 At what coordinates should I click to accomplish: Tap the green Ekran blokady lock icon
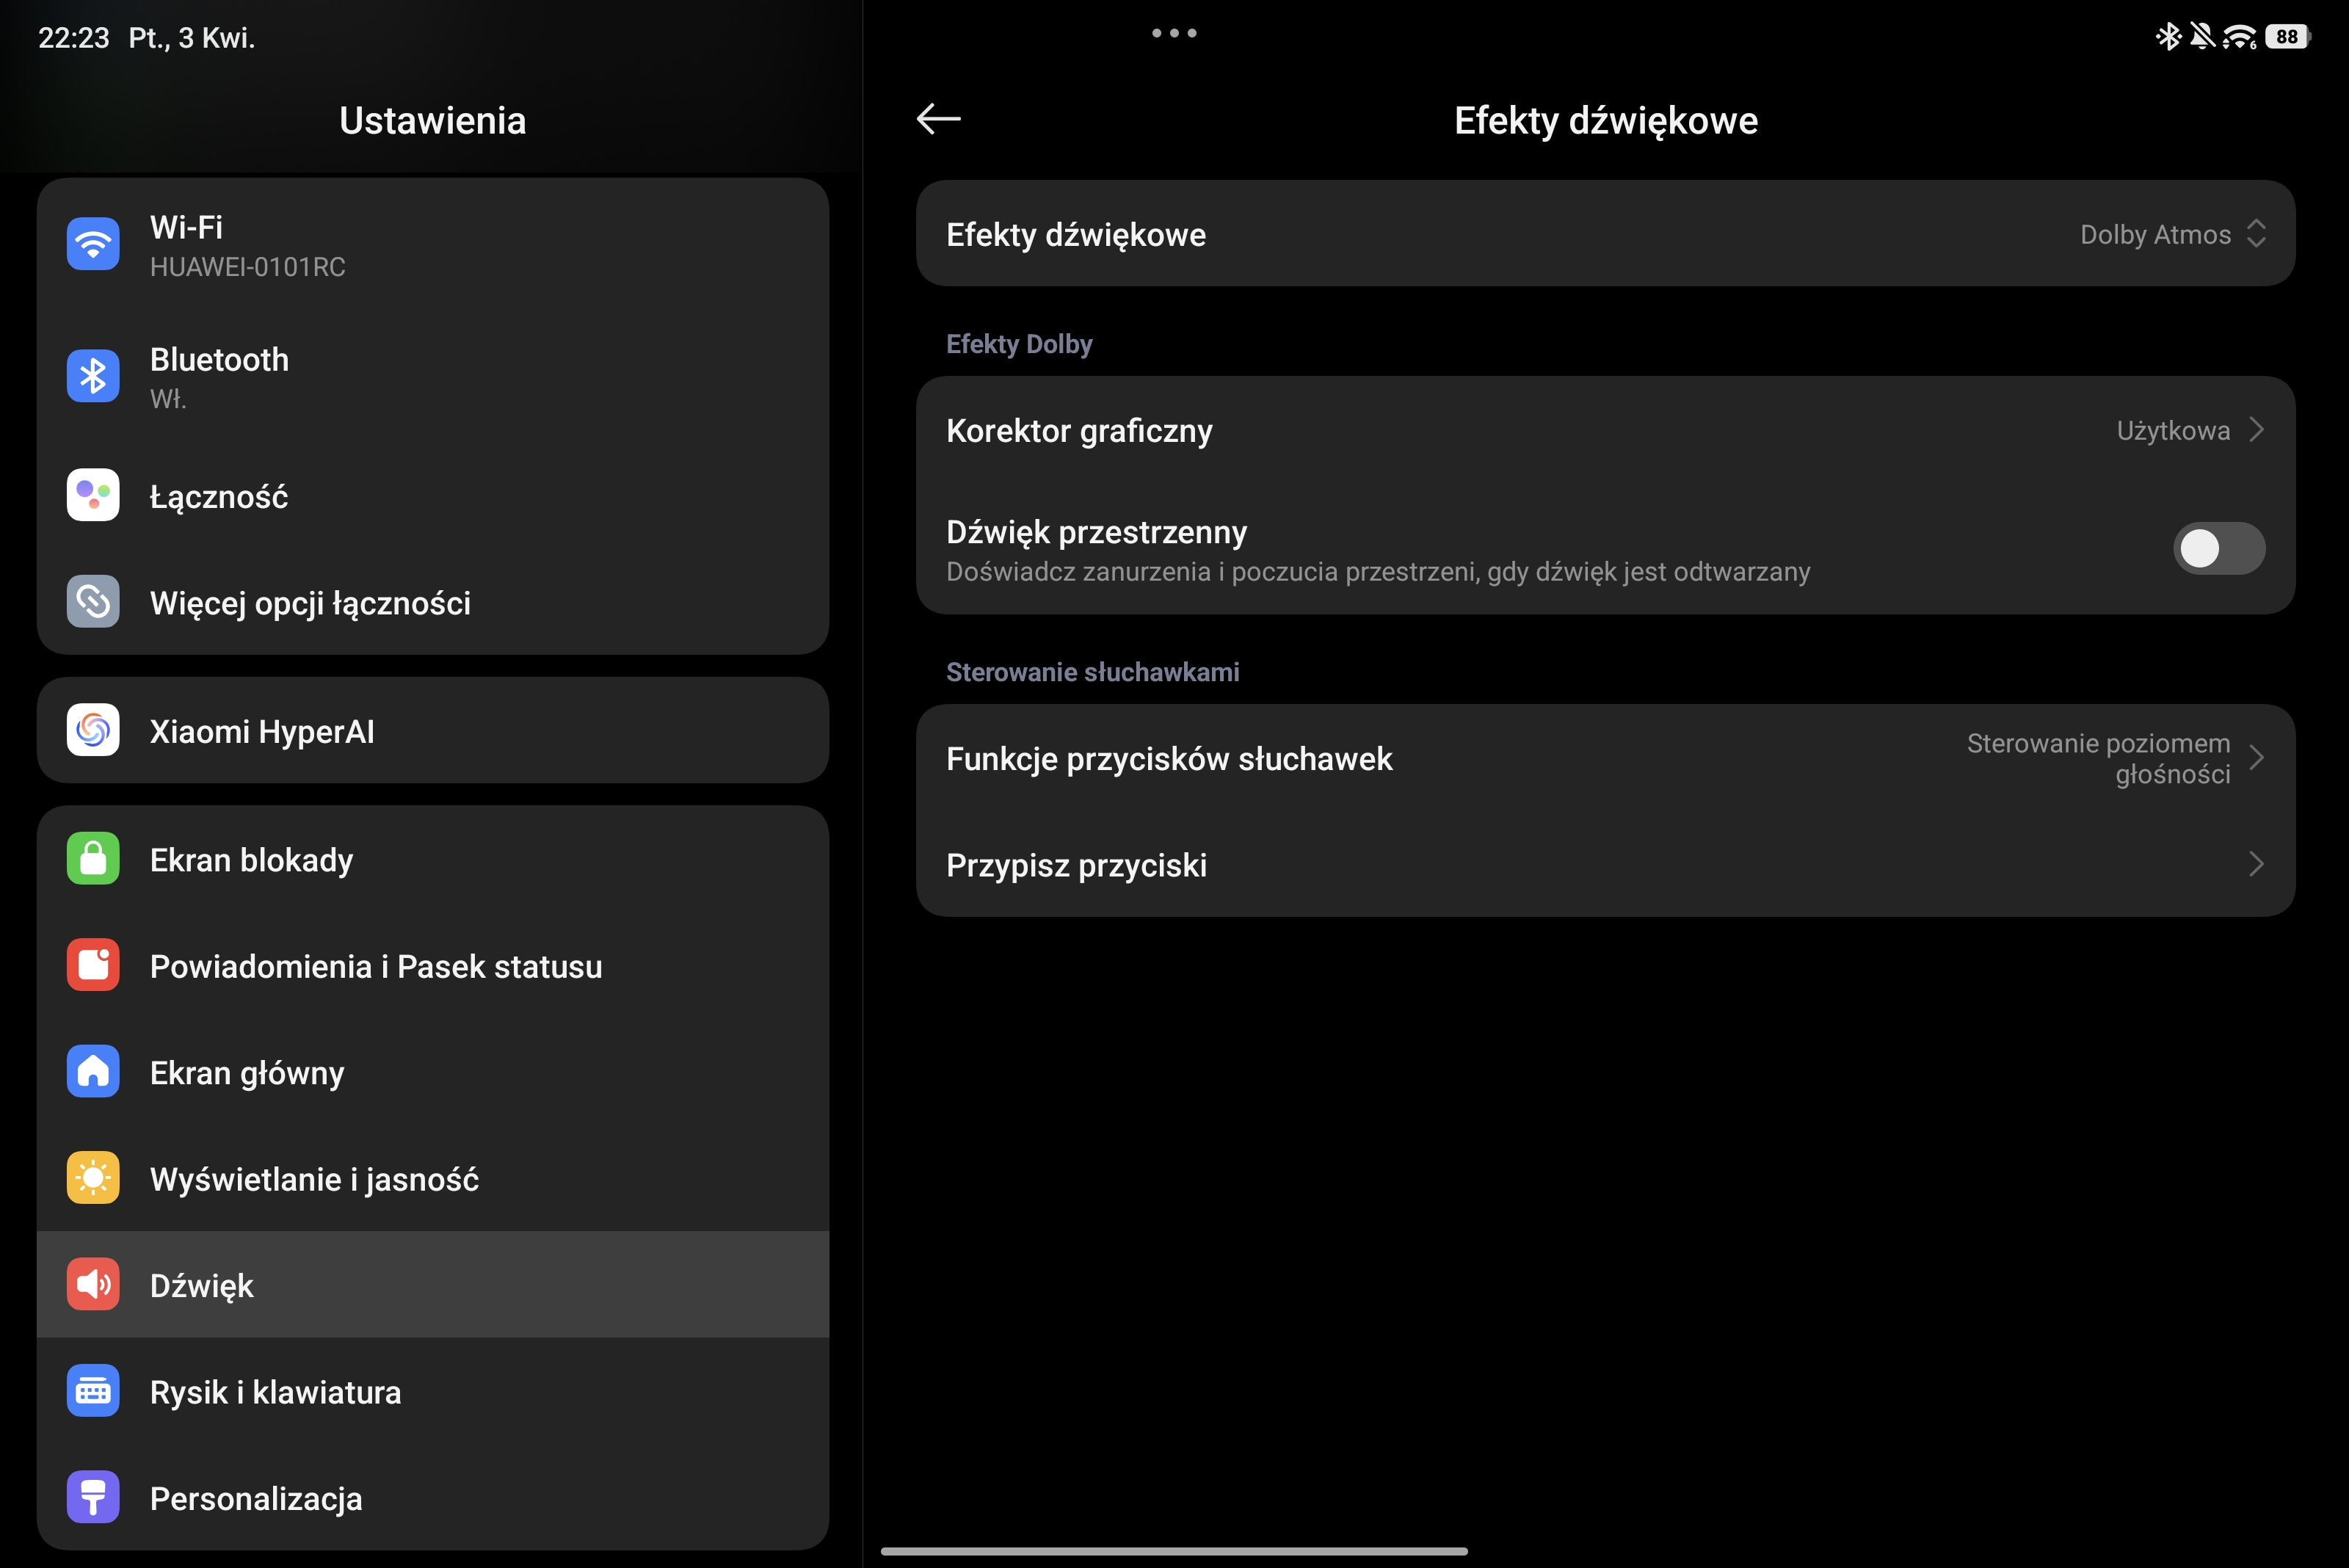93,859
